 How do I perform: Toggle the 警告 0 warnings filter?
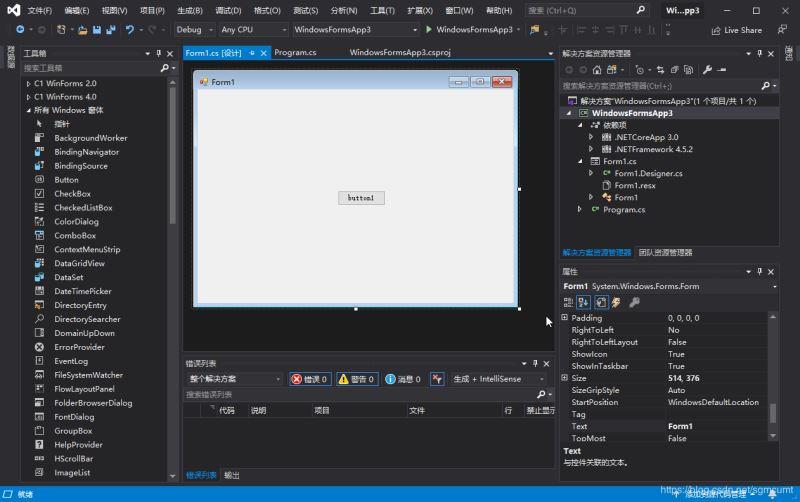click(357, 379)
